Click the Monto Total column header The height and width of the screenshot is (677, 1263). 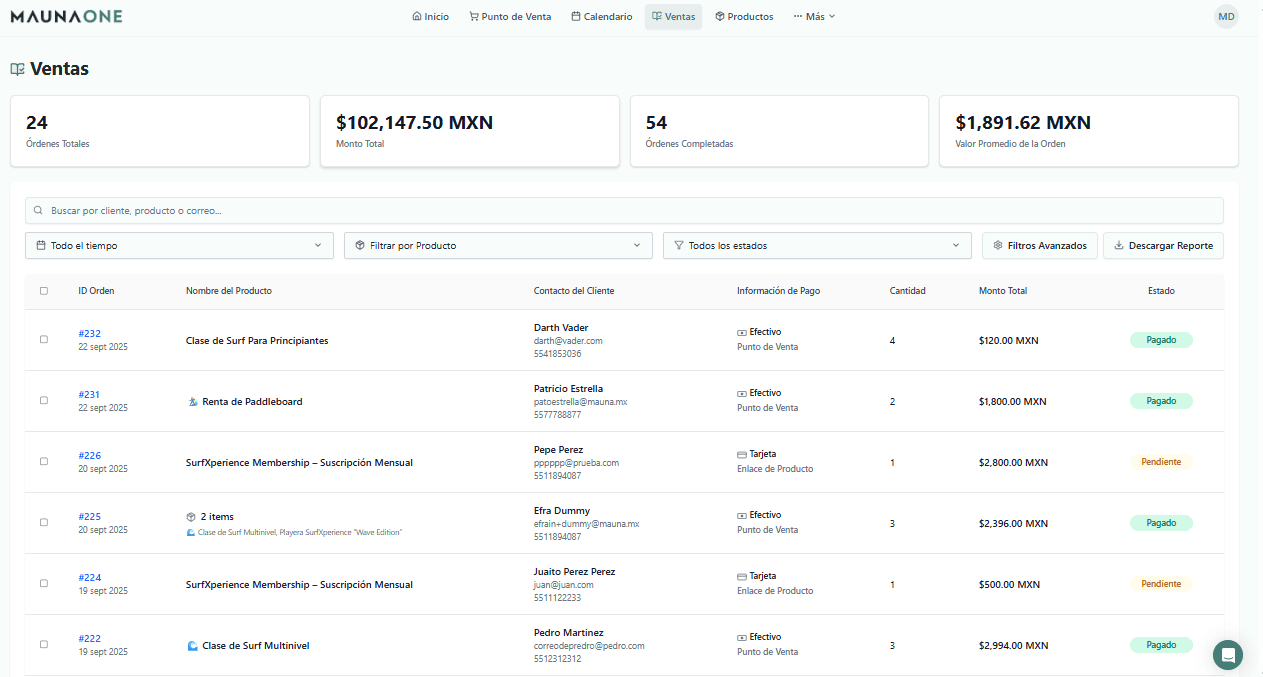(x=1003, y=291)
